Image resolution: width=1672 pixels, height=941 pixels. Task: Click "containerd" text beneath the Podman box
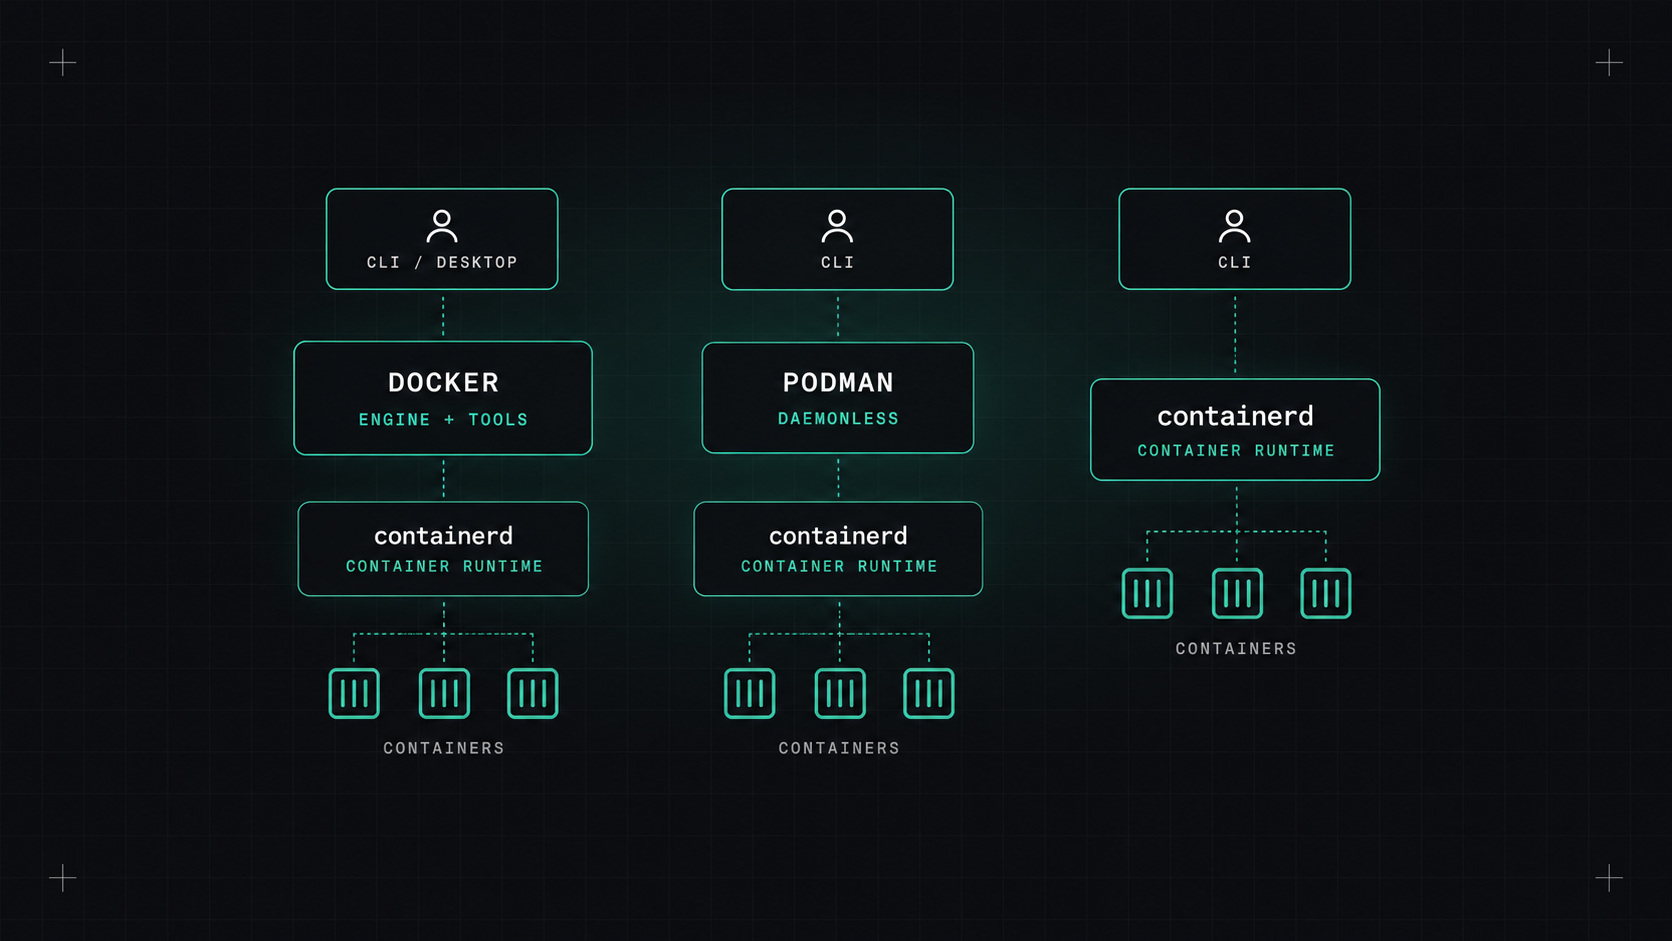[x=838, y=536]
